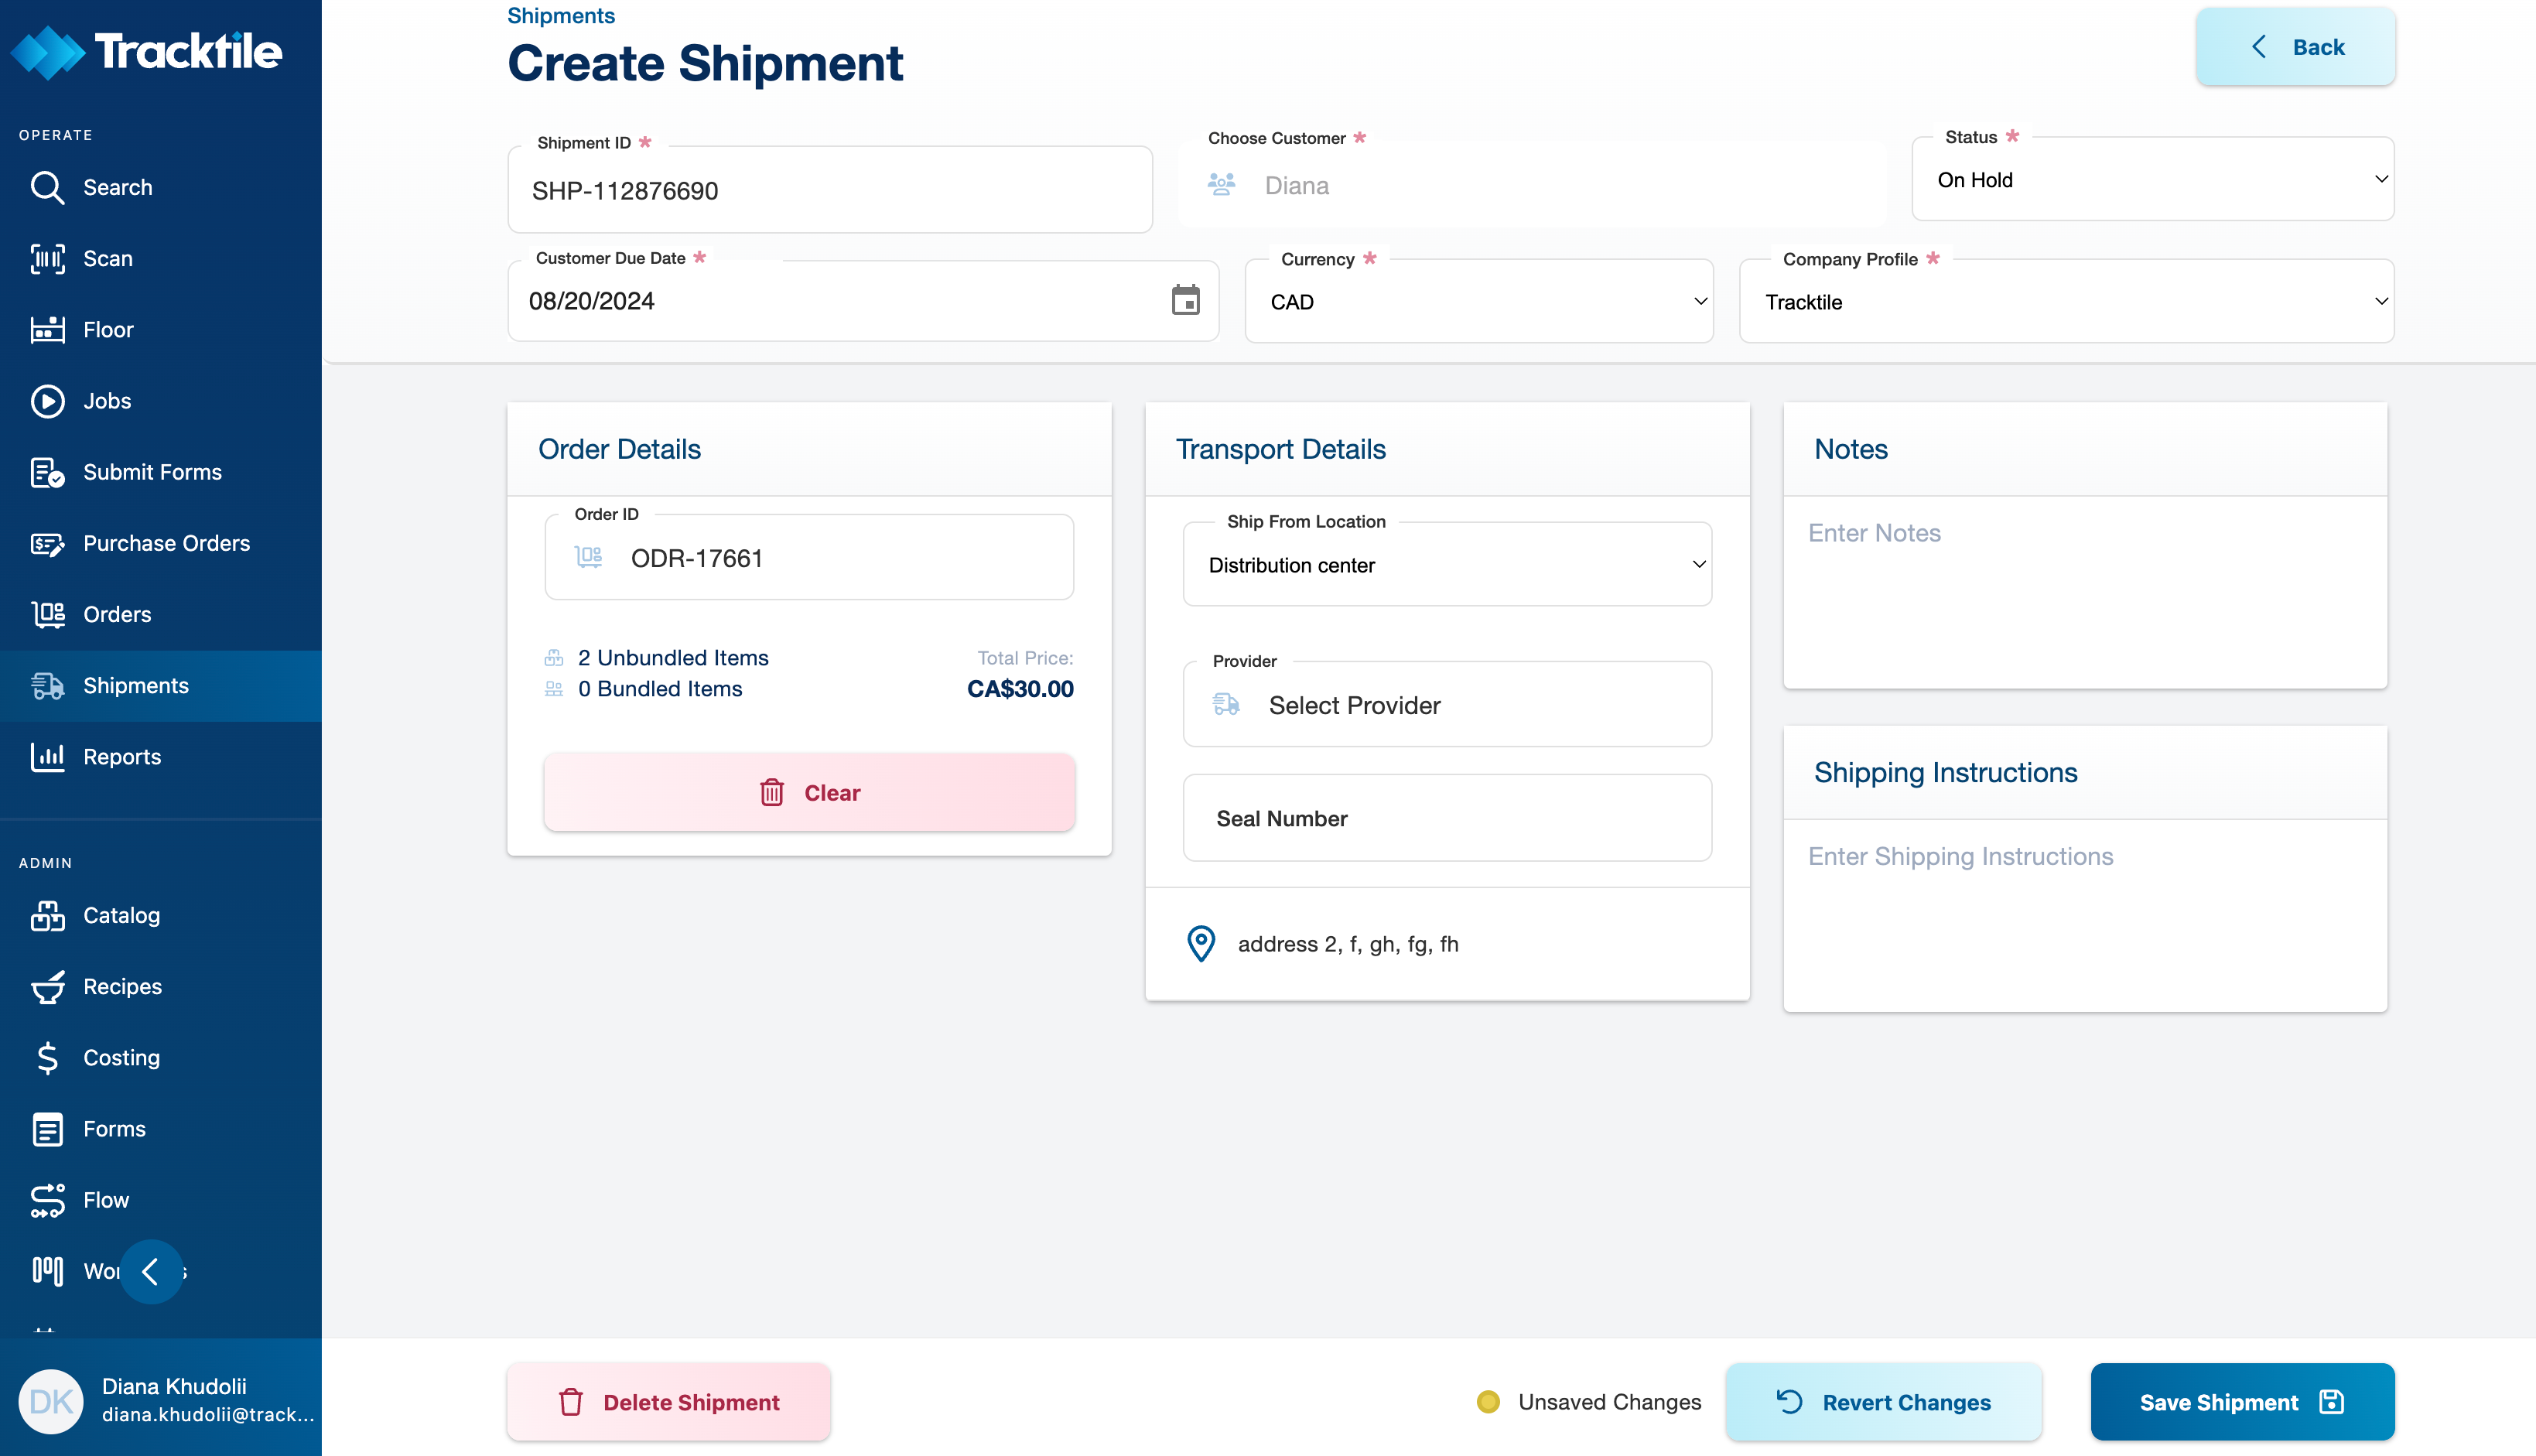Expand Ship From Location dropdown
The height and width of the screenshot is (1456, 2536).
(x=1447, y=565)
